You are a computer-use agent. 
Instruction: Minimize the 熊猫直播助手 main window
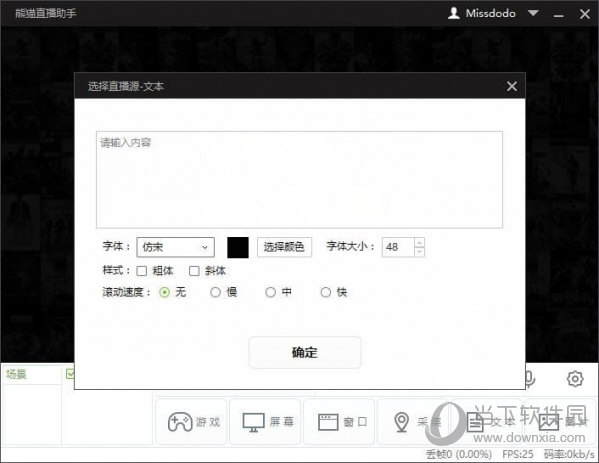point(559,15)
